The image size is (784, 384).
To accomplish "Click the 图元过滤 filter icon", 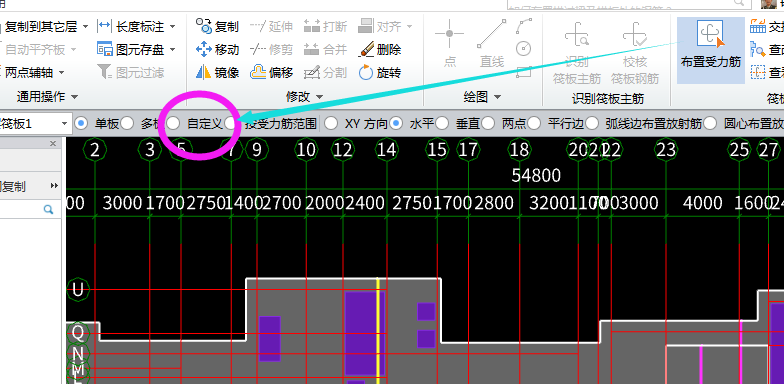I will click(x=104, y=73).
